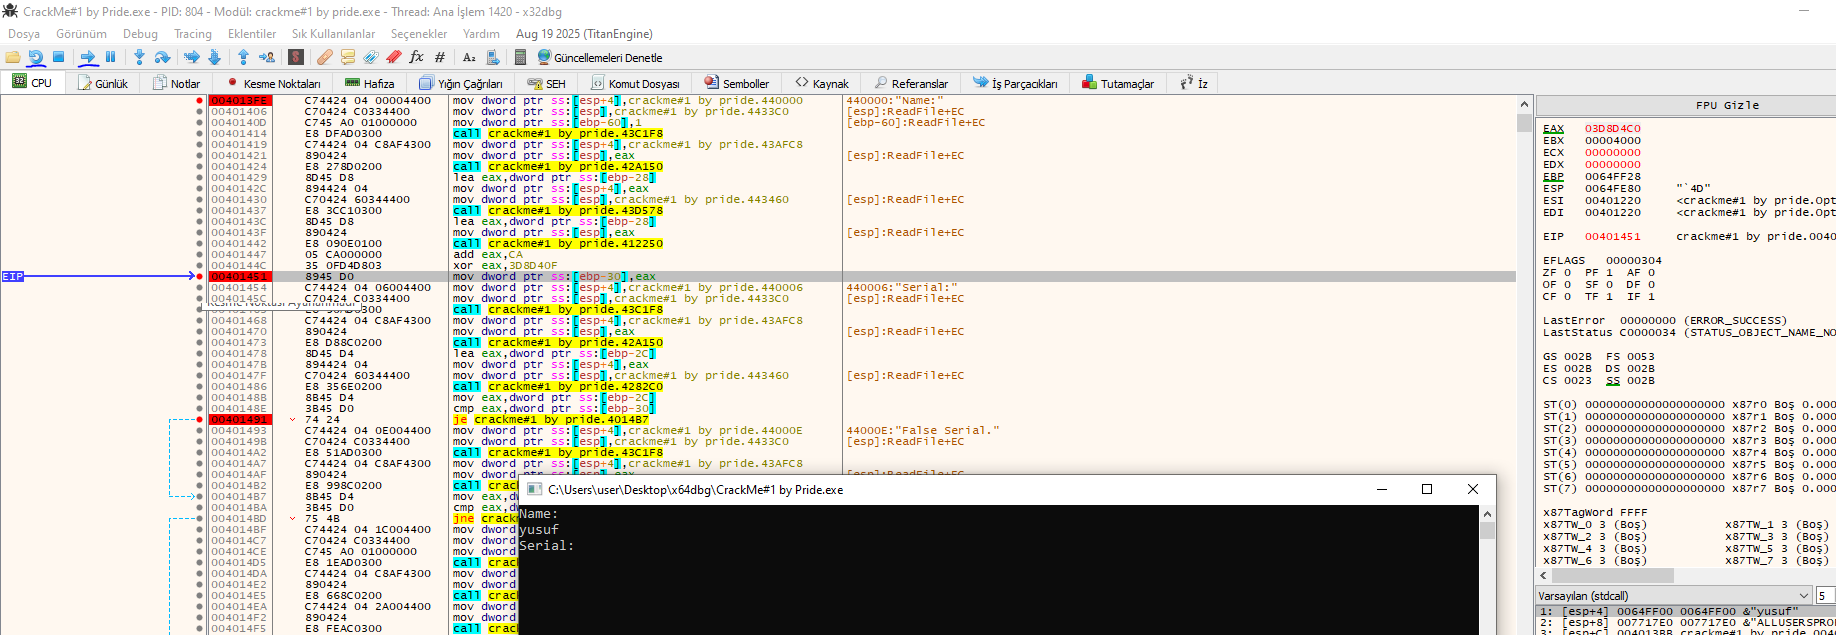Open the Debug menu
Screen dimensions: 1836x635
point(140,34)
